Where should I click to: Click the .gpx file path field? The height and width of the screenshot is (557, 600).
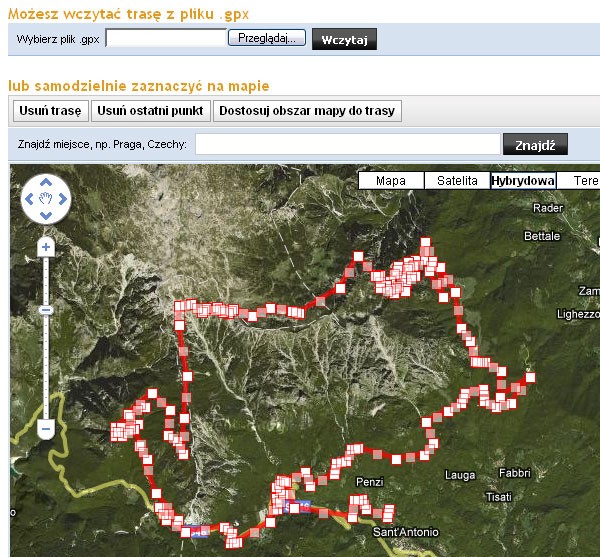pyautogui.click(x=166, y=38)
